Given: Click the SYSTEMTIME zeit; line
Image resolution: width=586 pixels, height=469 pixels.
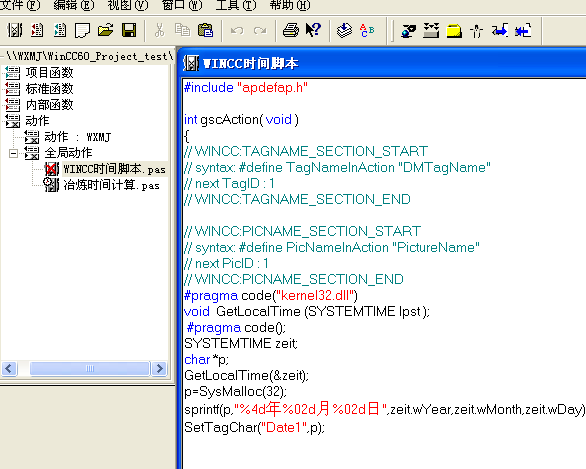Looking at the screenshot, I should 241,343.
